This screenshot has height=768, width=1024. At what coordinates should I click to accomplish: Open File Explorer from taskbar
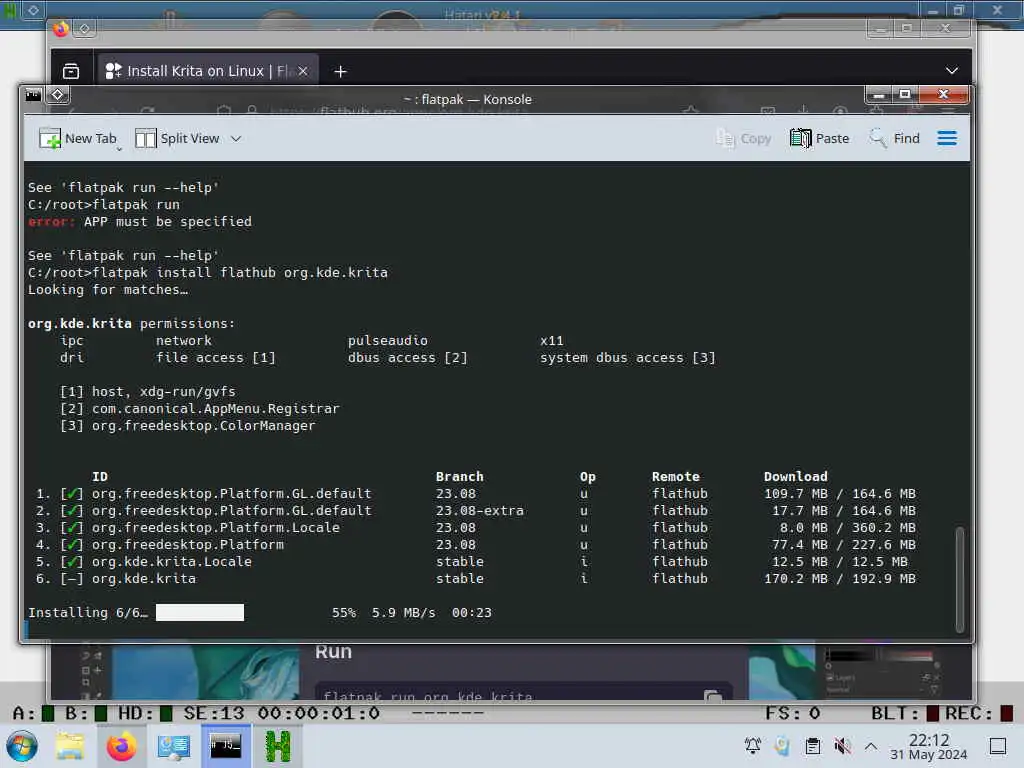point(70,746)
